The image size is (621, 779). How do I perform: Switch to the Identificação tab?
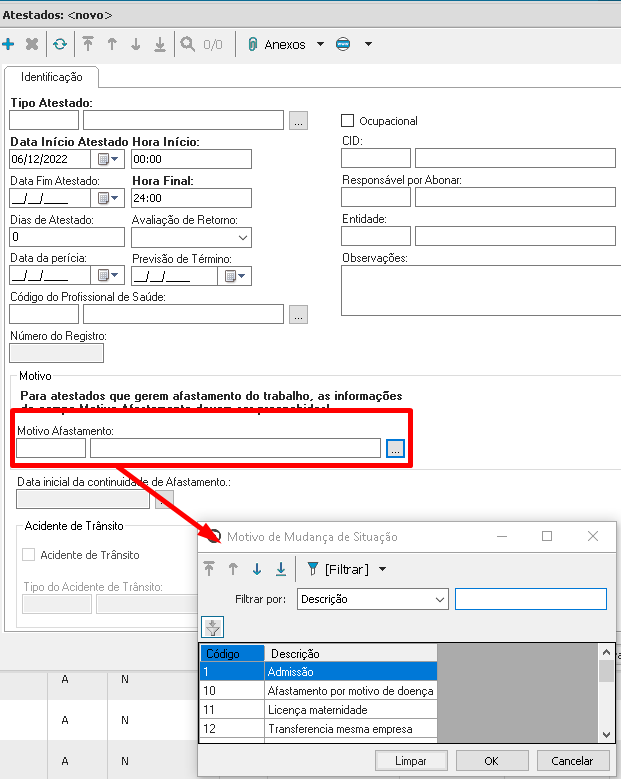point(52,77)
